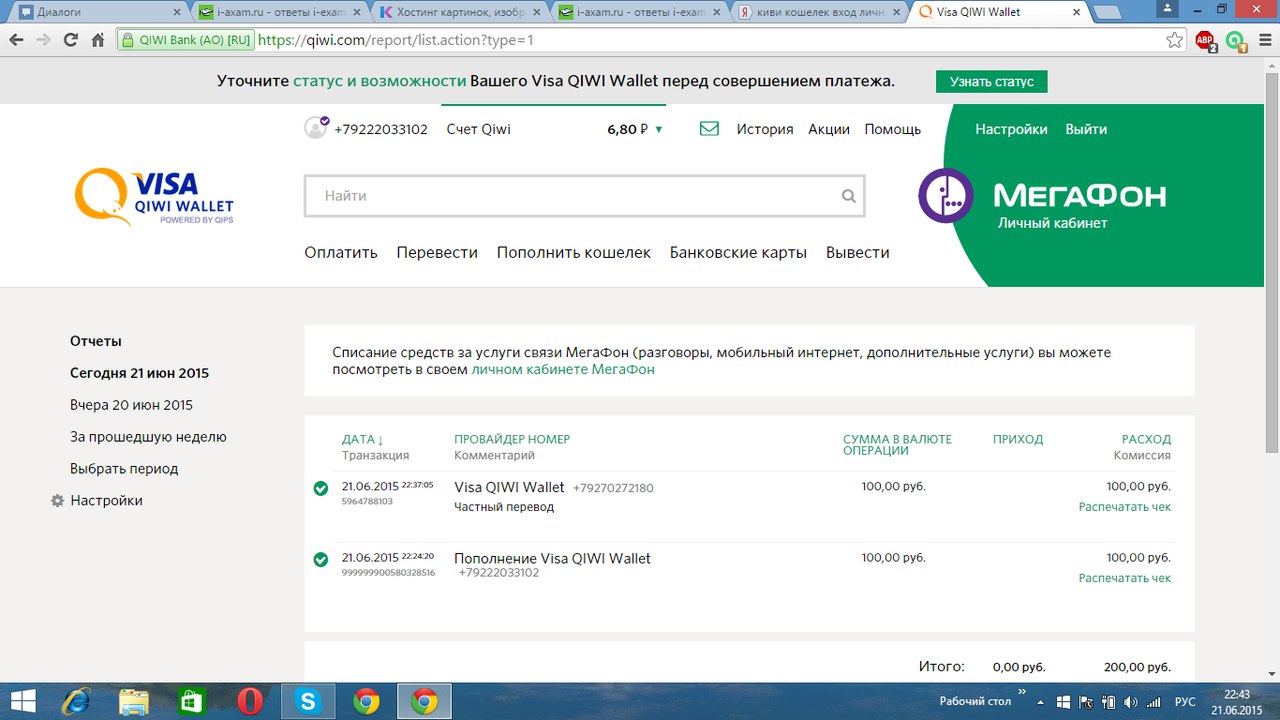The height and width of the screenshot is (720, 1280).
Task: Click the battery power tray icon
Action: point(1109,702)
